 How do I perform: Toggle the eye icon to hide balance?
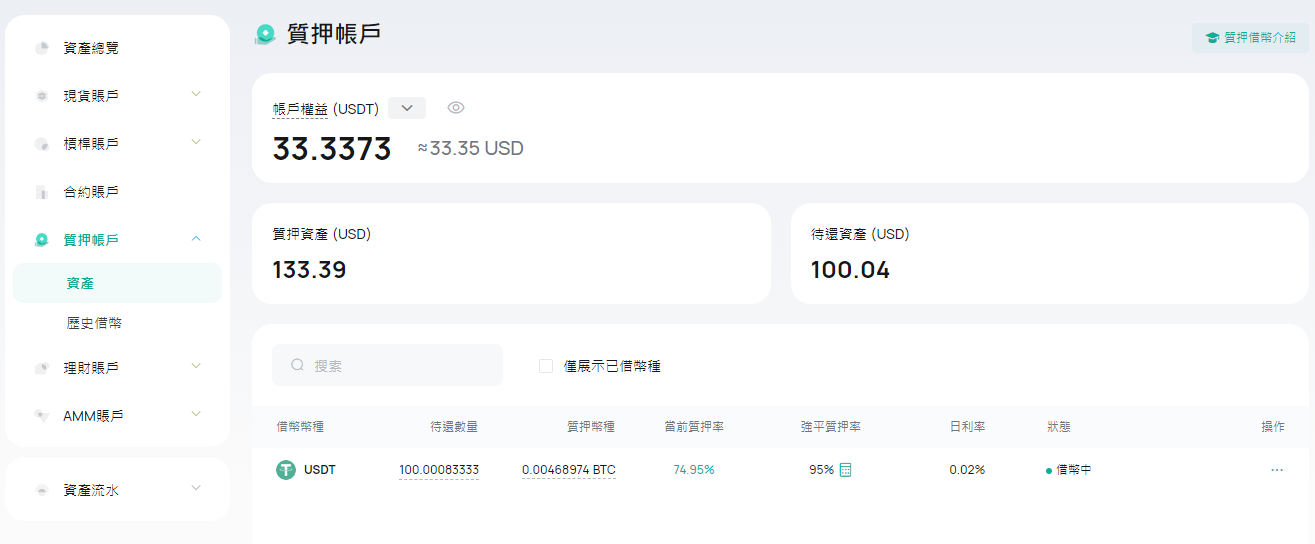pos(456,108)
